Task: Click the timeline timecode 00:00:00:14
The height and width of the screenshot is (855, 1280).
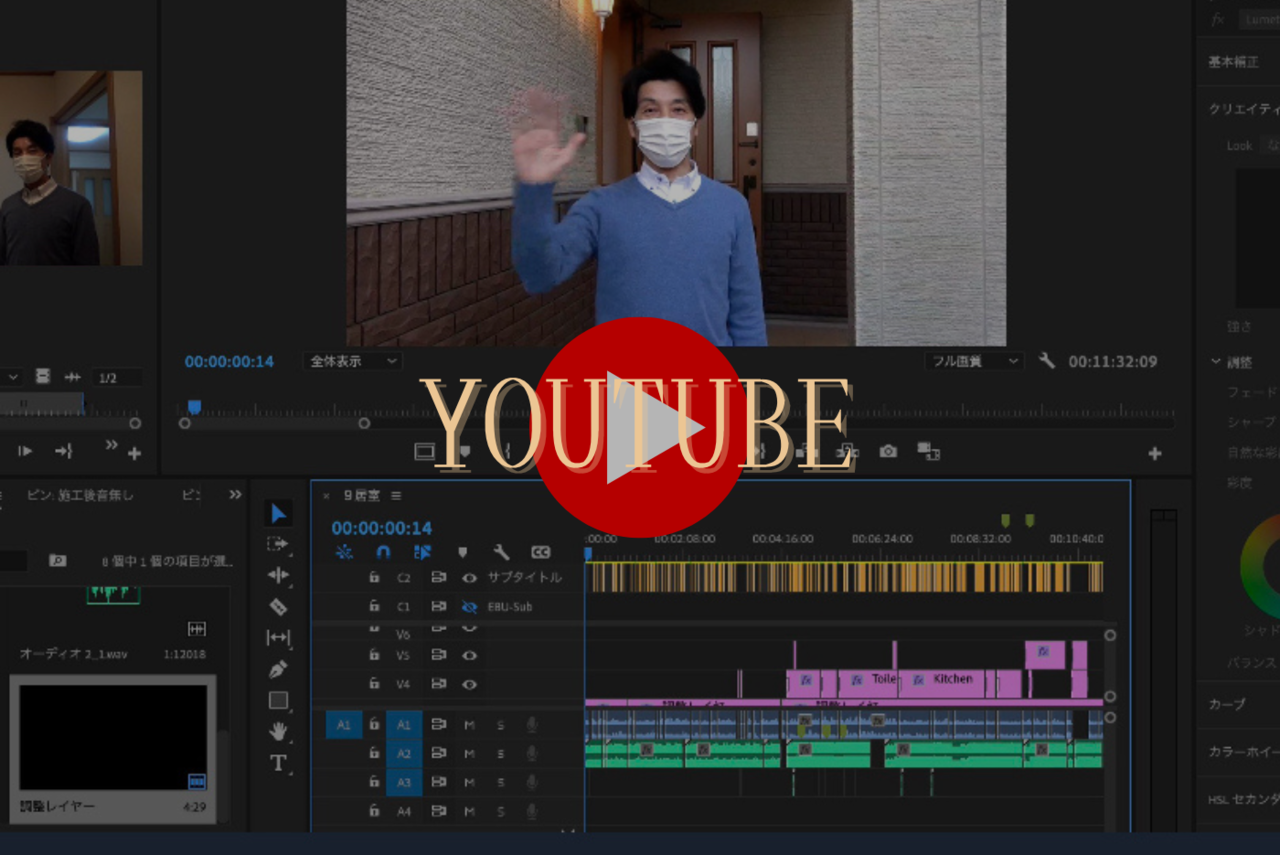Action: (x=382, y=528)
